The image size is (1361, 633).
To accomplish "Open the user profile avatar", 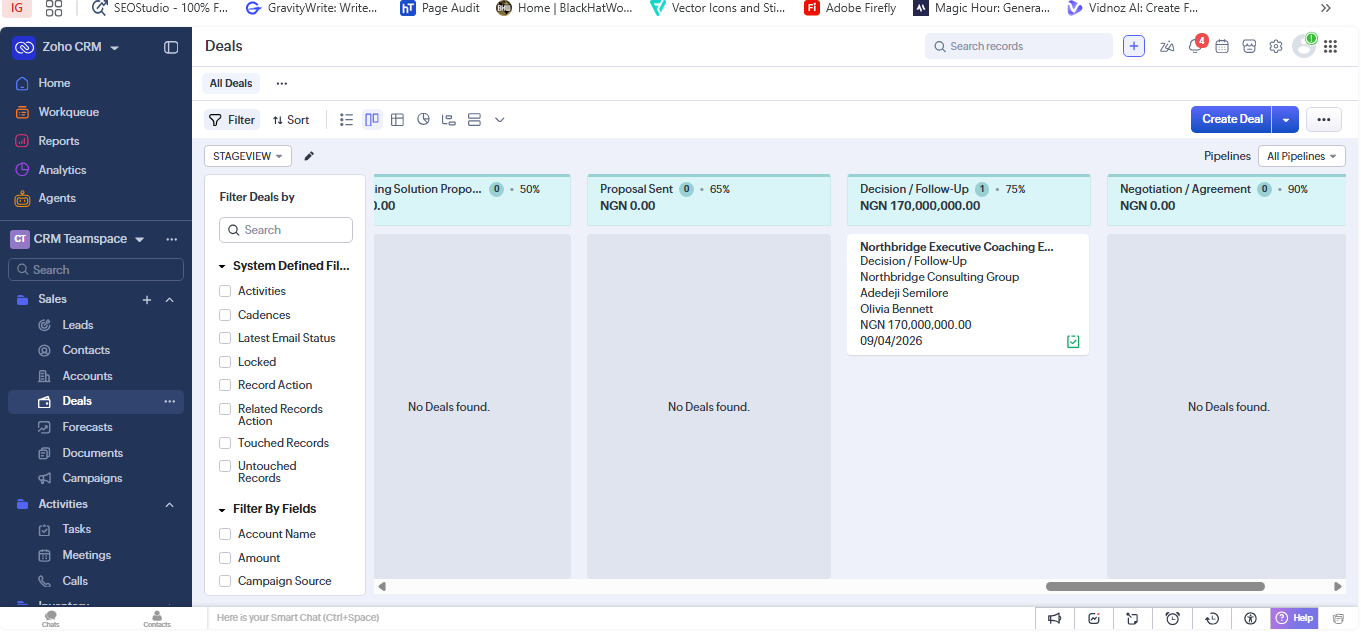I will coord(1304,46).
